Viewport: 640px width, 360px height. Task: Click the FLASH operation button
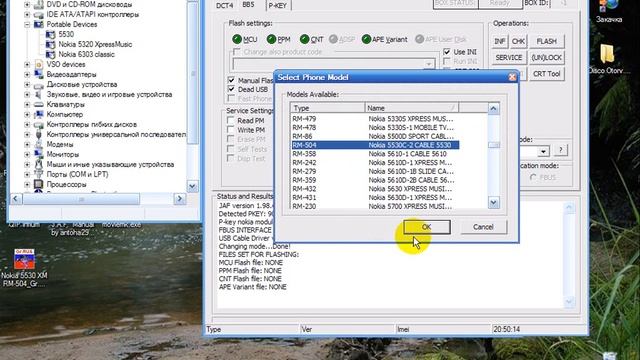[547, 41]
